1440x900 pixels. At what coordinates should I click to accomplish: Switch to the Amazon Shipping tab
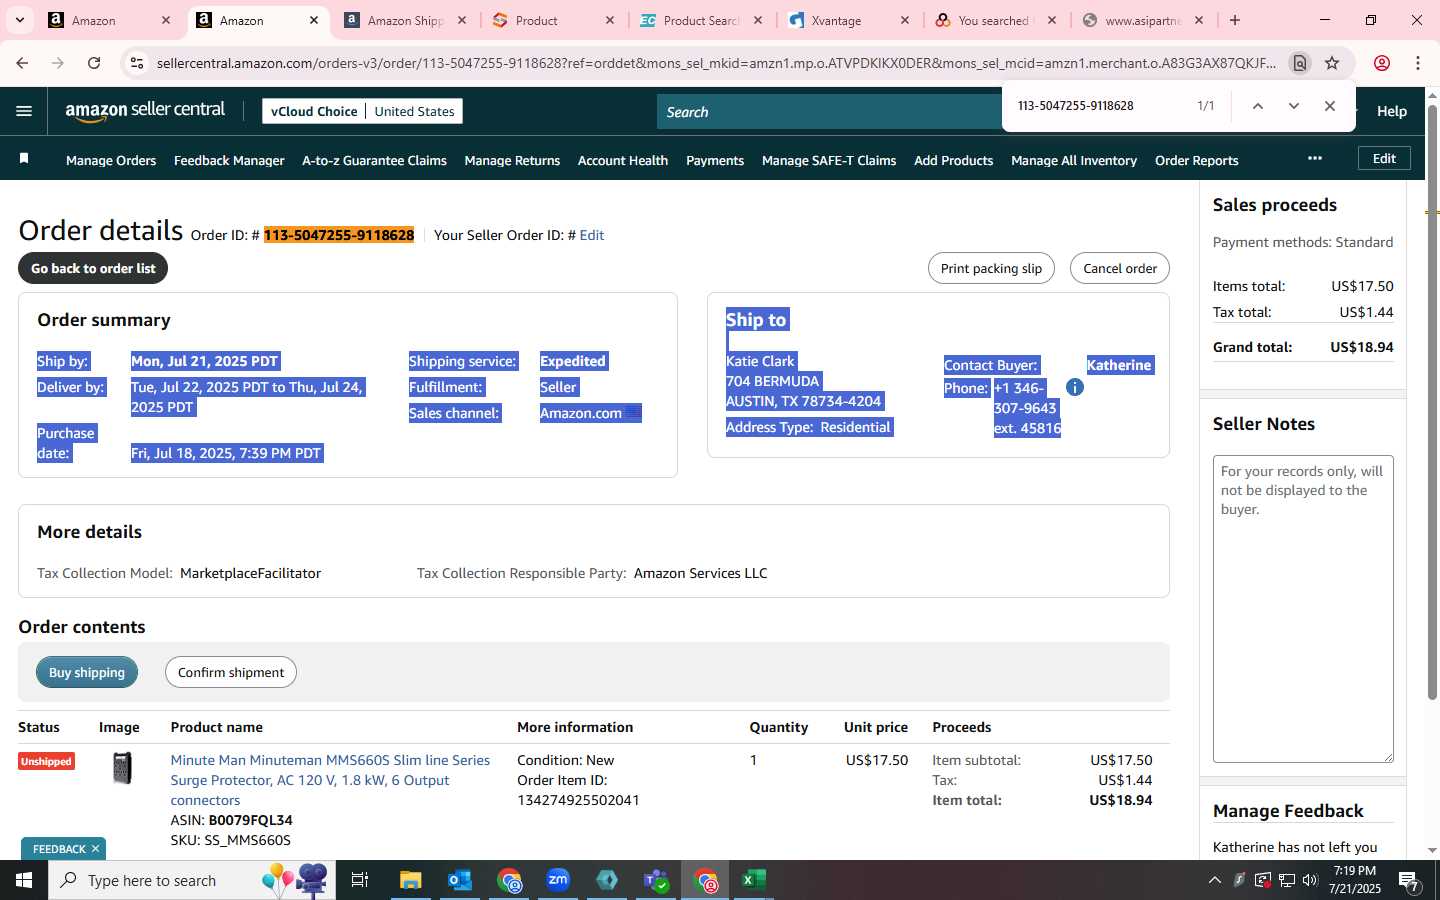(x=404, y=20)
